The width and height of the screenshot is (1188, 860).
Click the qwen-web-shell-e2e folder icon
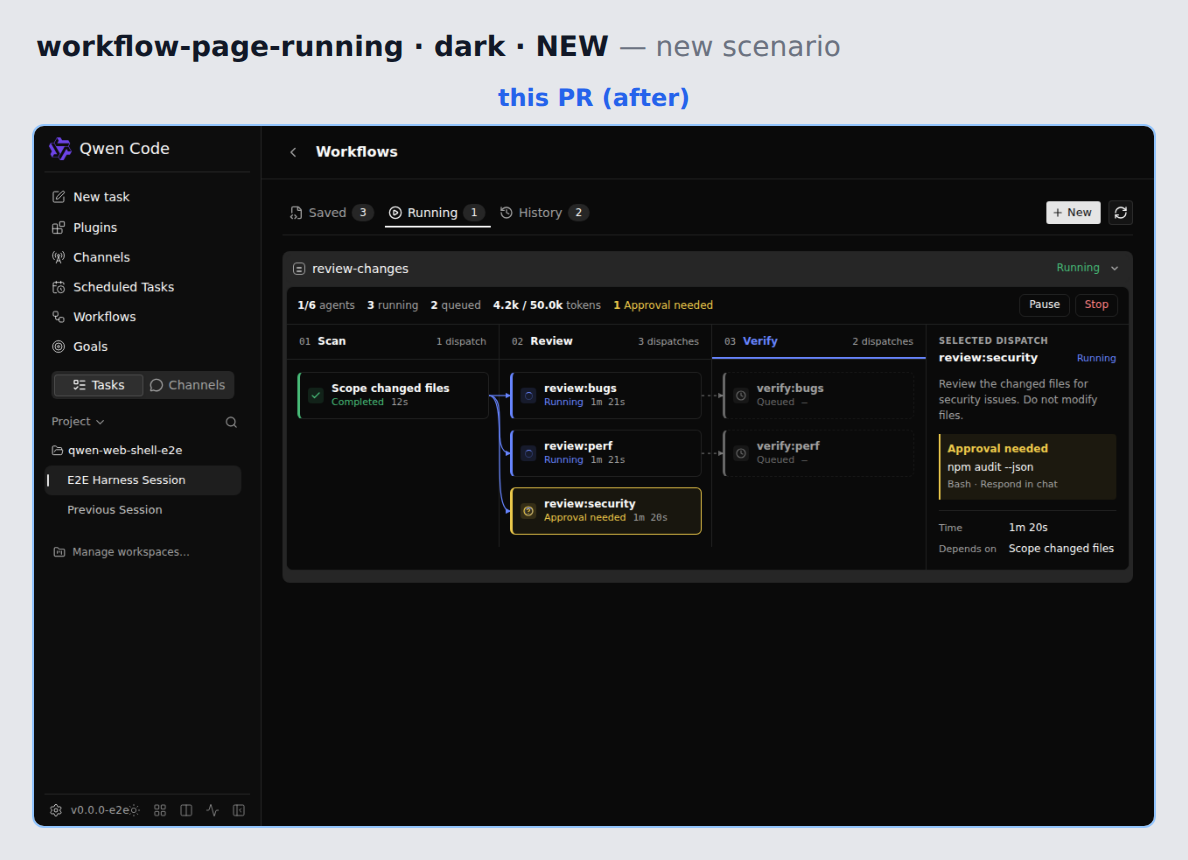(57, 450)
